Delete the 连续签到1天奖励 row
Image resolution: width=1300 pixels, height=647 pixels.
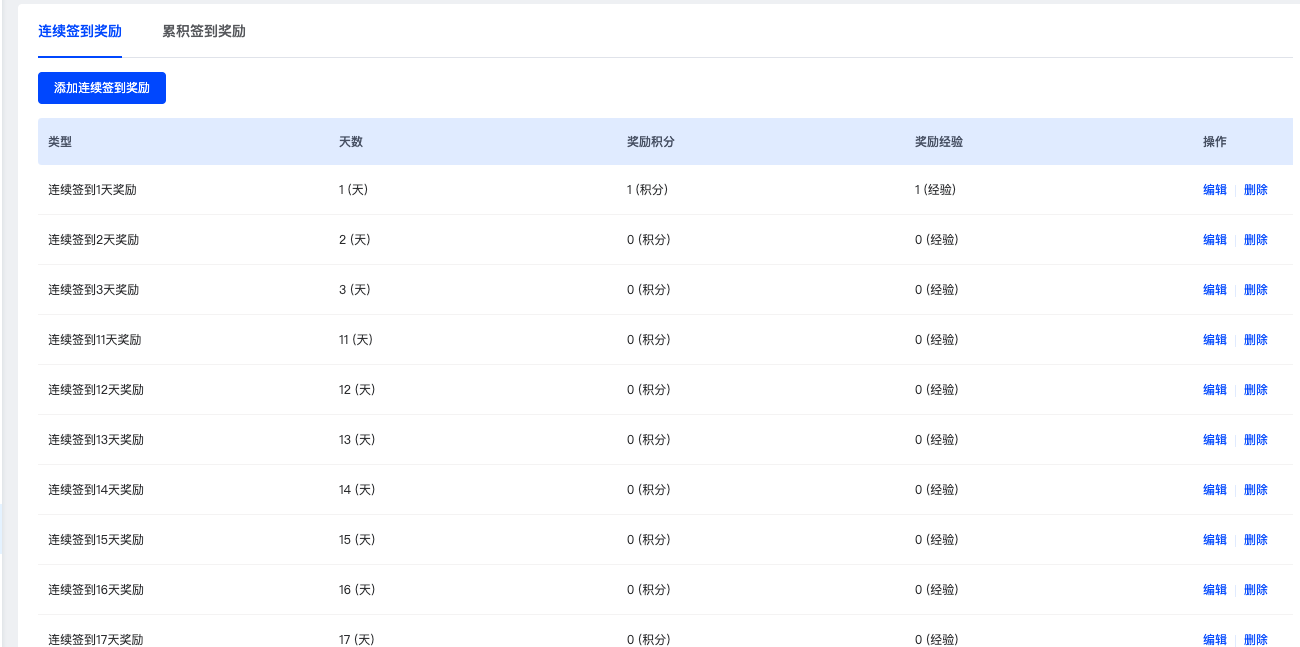coord(1255,190)
